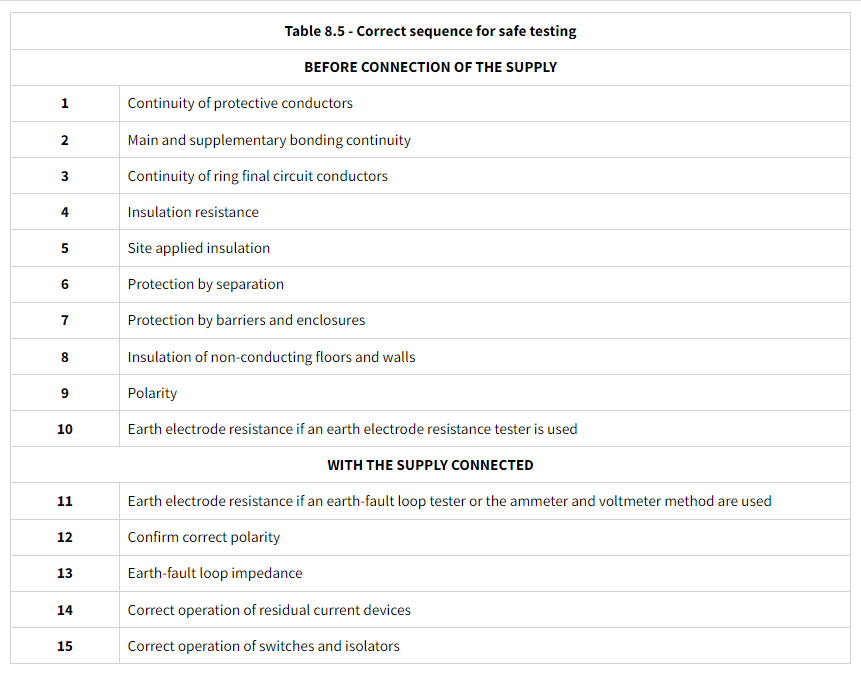Select 'Correct operation of switches and isolators'
The height and width of the screenshot is (677, 861).
[x=263, y=646]
